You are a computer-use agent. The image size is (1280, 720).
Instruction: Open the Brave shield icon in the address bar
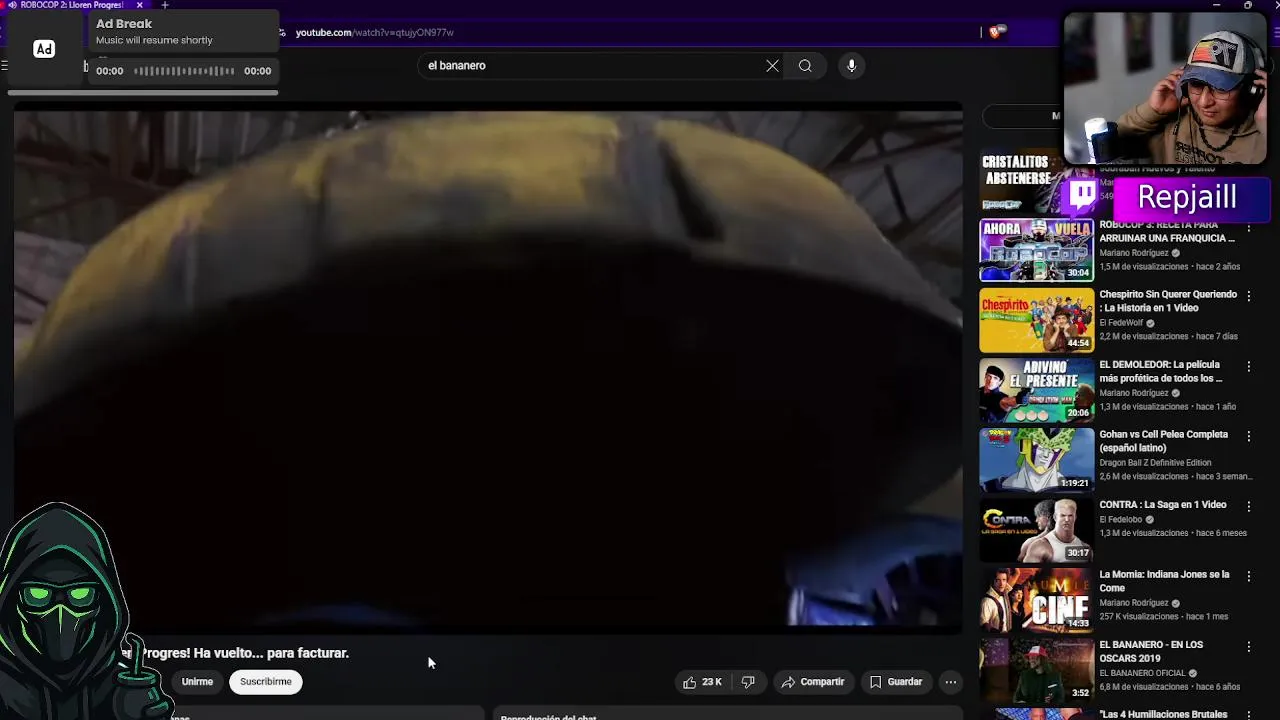[995, 32]
